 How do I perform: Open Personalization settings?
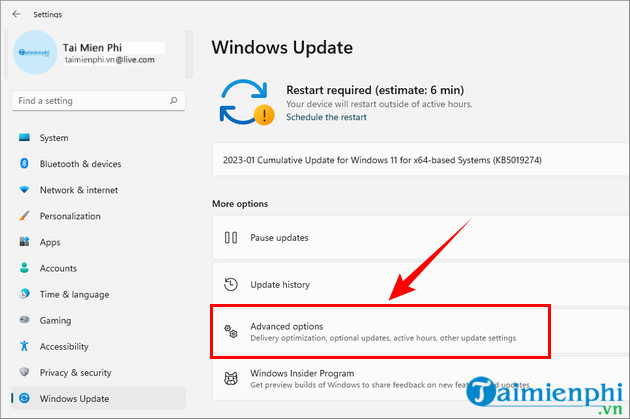[x=98, y=216]
